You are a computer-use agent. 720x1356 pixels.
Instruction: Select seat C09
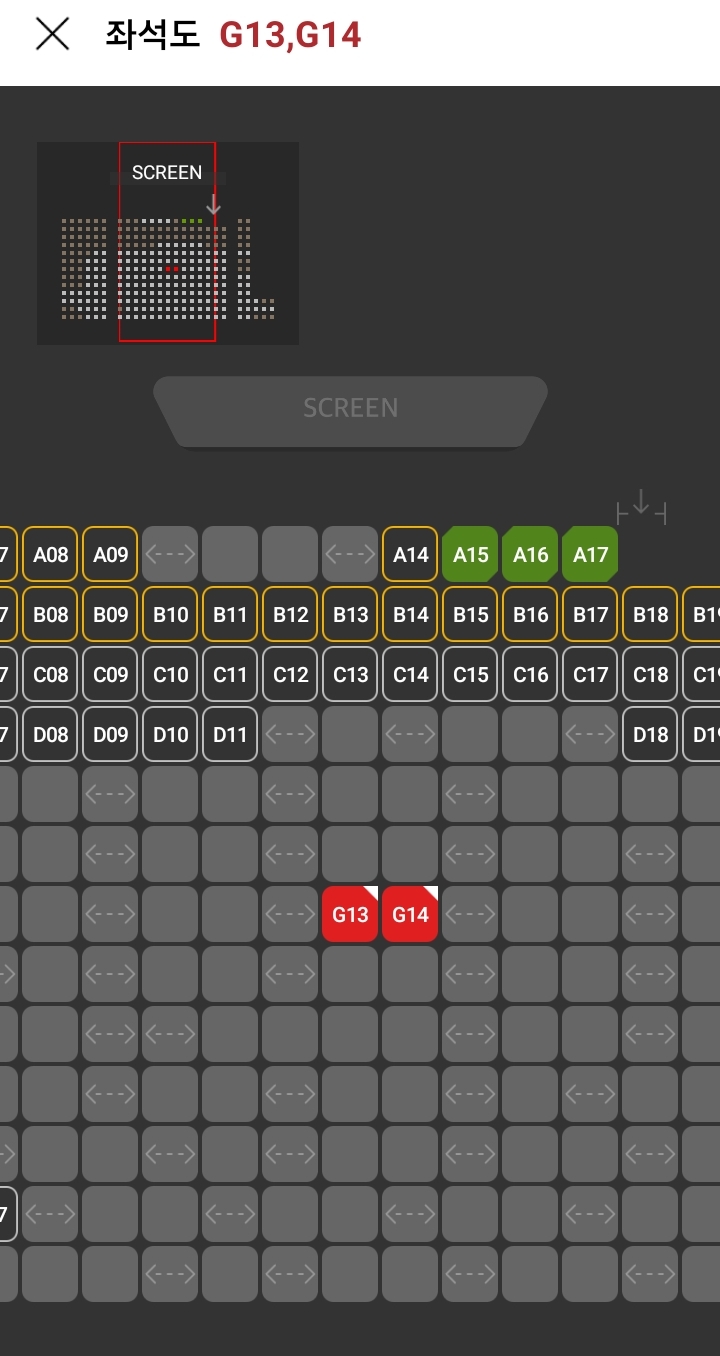pyautogui.click(x=110, y=674)
